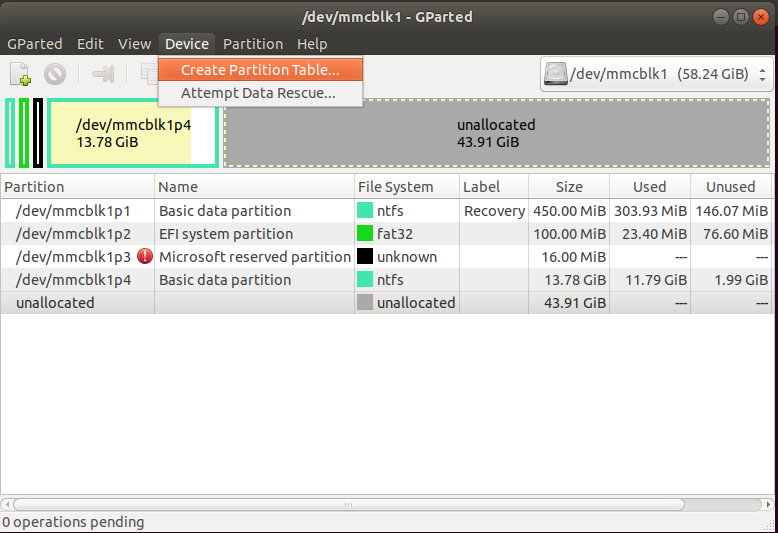The height and width of the screenshot is (533, 778).
Task: Click the scrollbar left arrow
Action: (6, 505)
